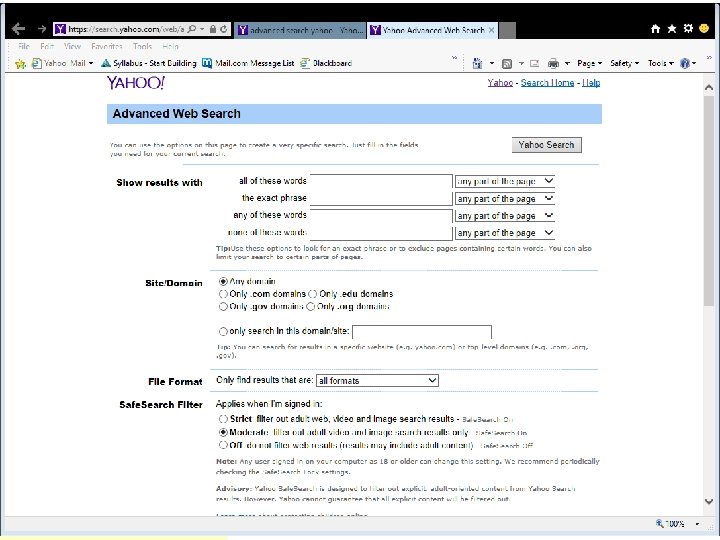Viewport: 720px width, 540px height.
Task: Click the domain/site text input box
Action: (x=422, y=332)
